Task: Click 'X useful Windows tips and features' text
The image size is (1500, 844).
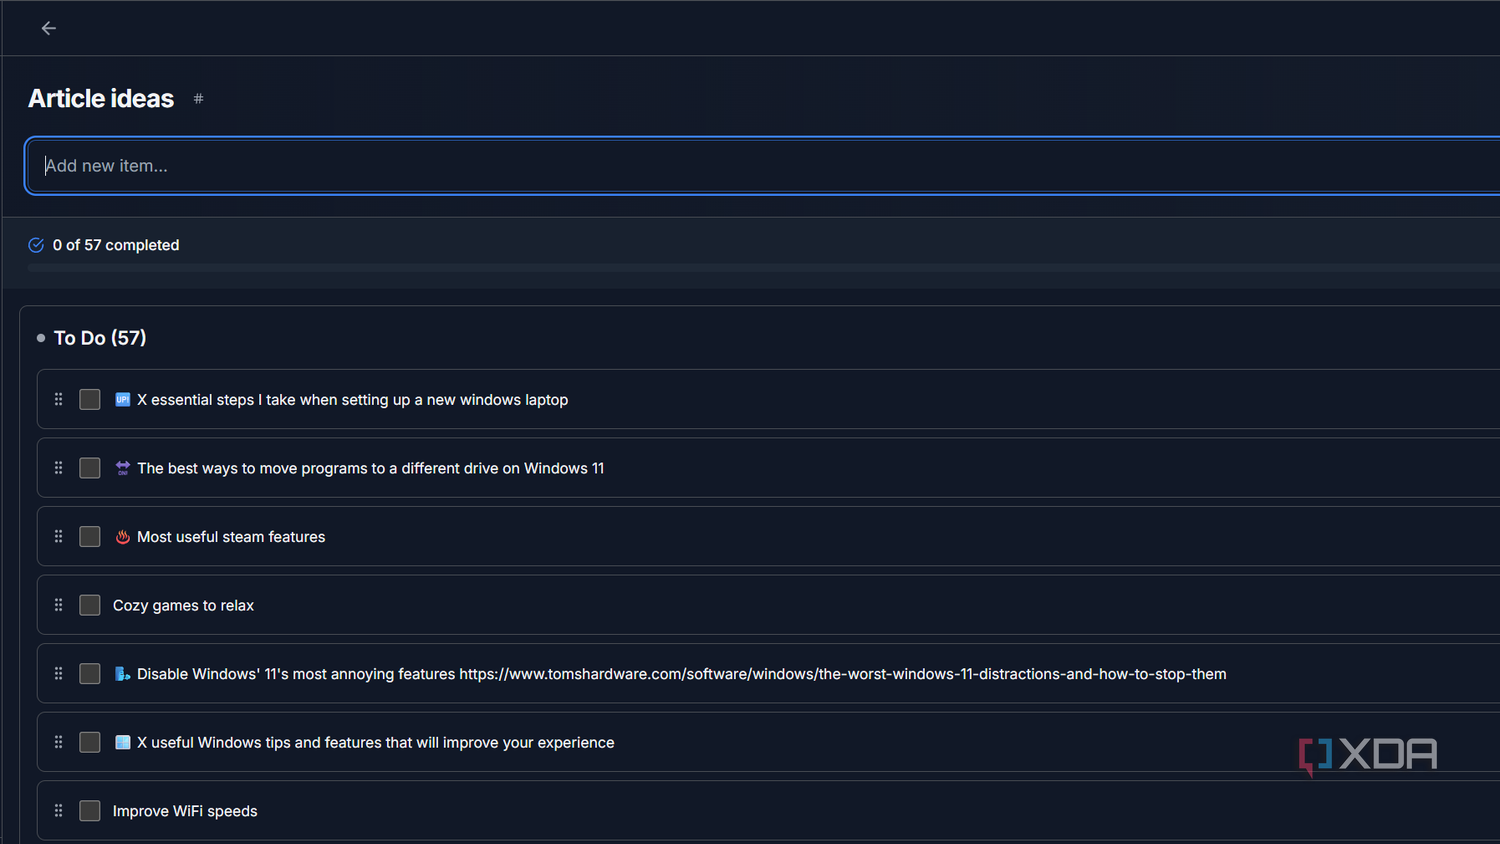Action: click(375, 742)
